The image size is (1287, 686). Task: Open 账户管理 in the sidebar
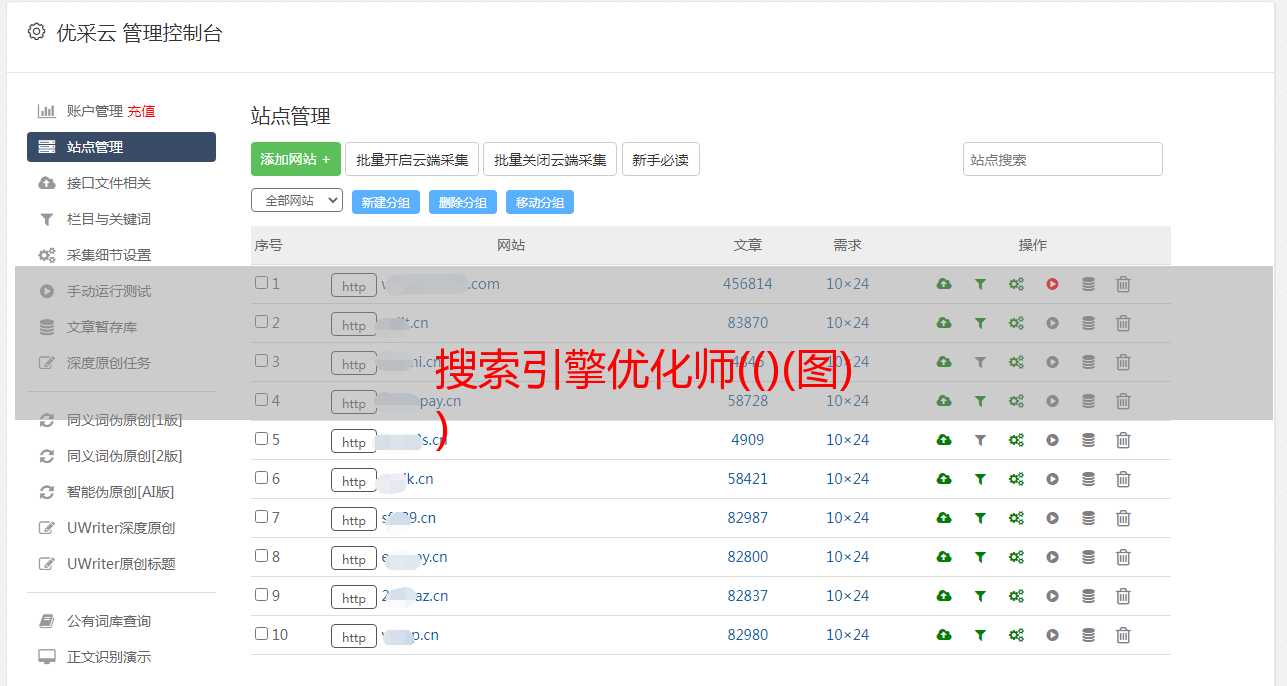click(x=95, y=111)
